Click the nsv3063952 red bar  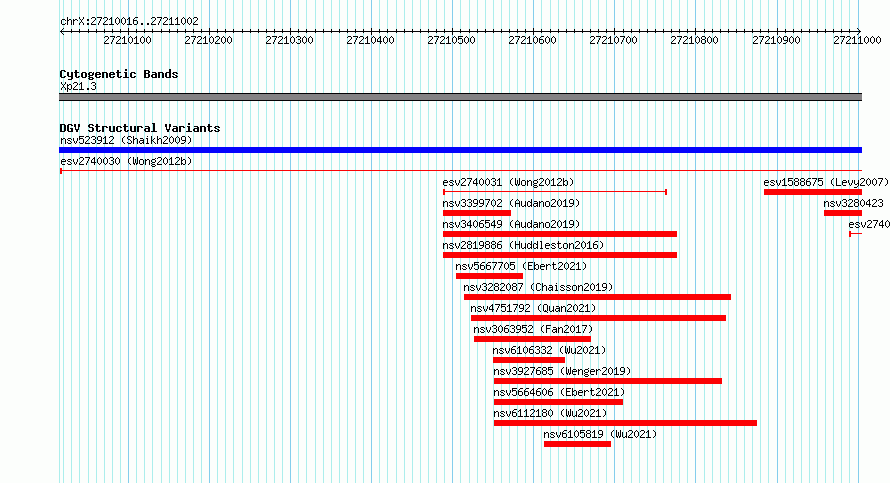point(532,339)
